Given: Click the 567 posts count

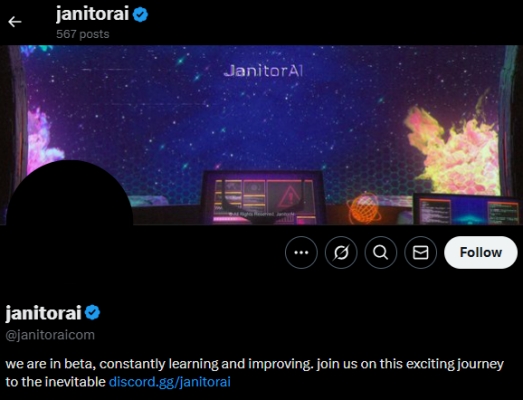Looking at the screenshot, I should point(83,34).
